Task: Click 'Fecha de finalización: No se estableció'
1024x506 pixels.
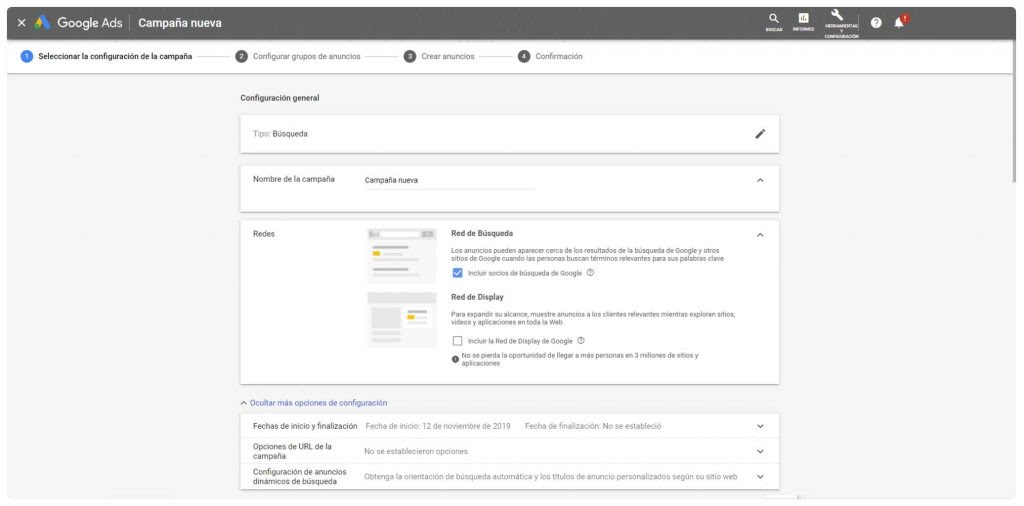Action: [x=593, y=426]
